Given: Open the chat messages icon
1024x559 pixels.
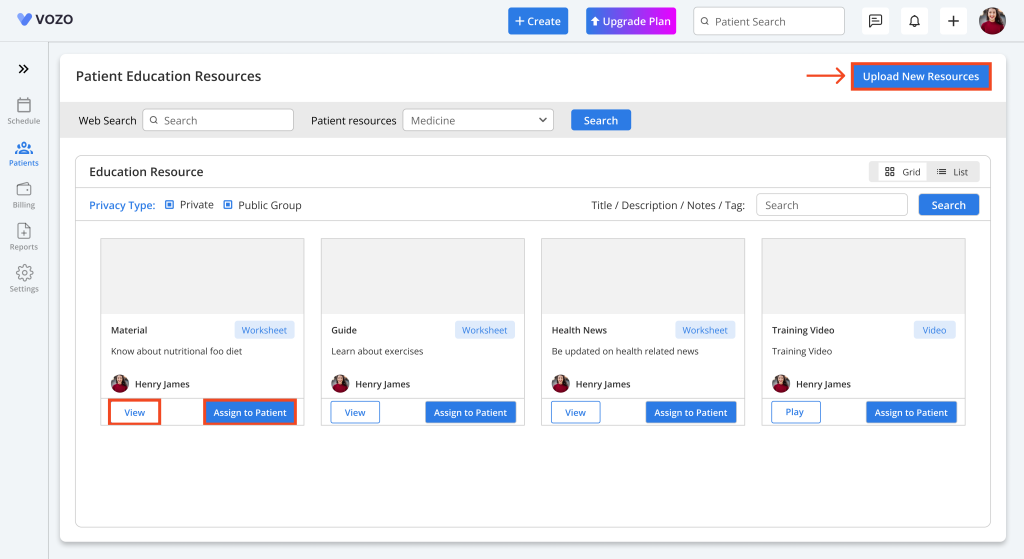Looking at the screenshot, I should point(875,21).
